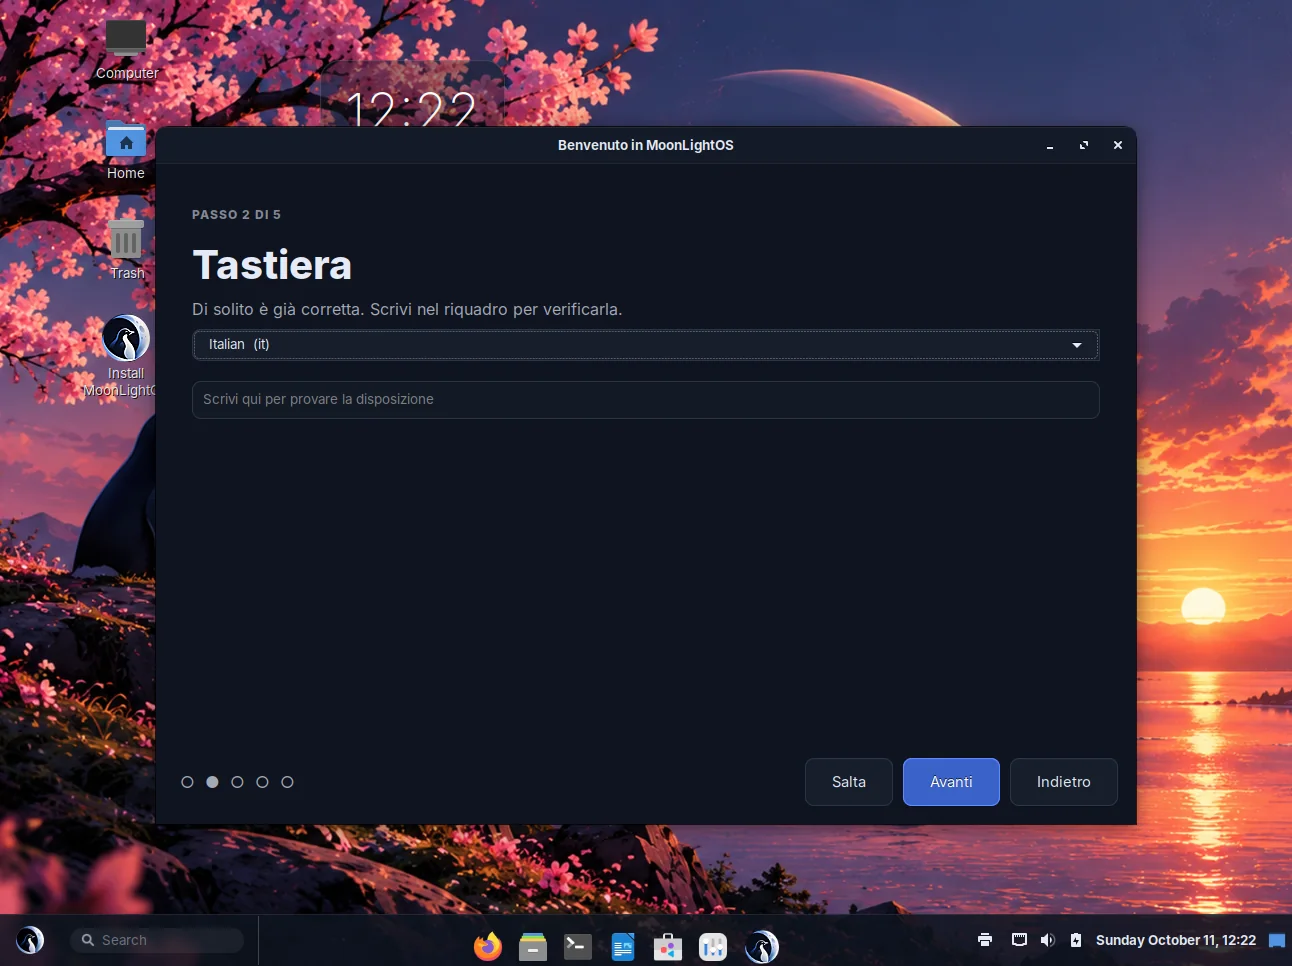Image resolution: width=1292 pixels, height=966 pixels.
Task: Maximize the Benvenuto in MoonLightOS window
Action: pyautogui.click(x=1084, y=146)
